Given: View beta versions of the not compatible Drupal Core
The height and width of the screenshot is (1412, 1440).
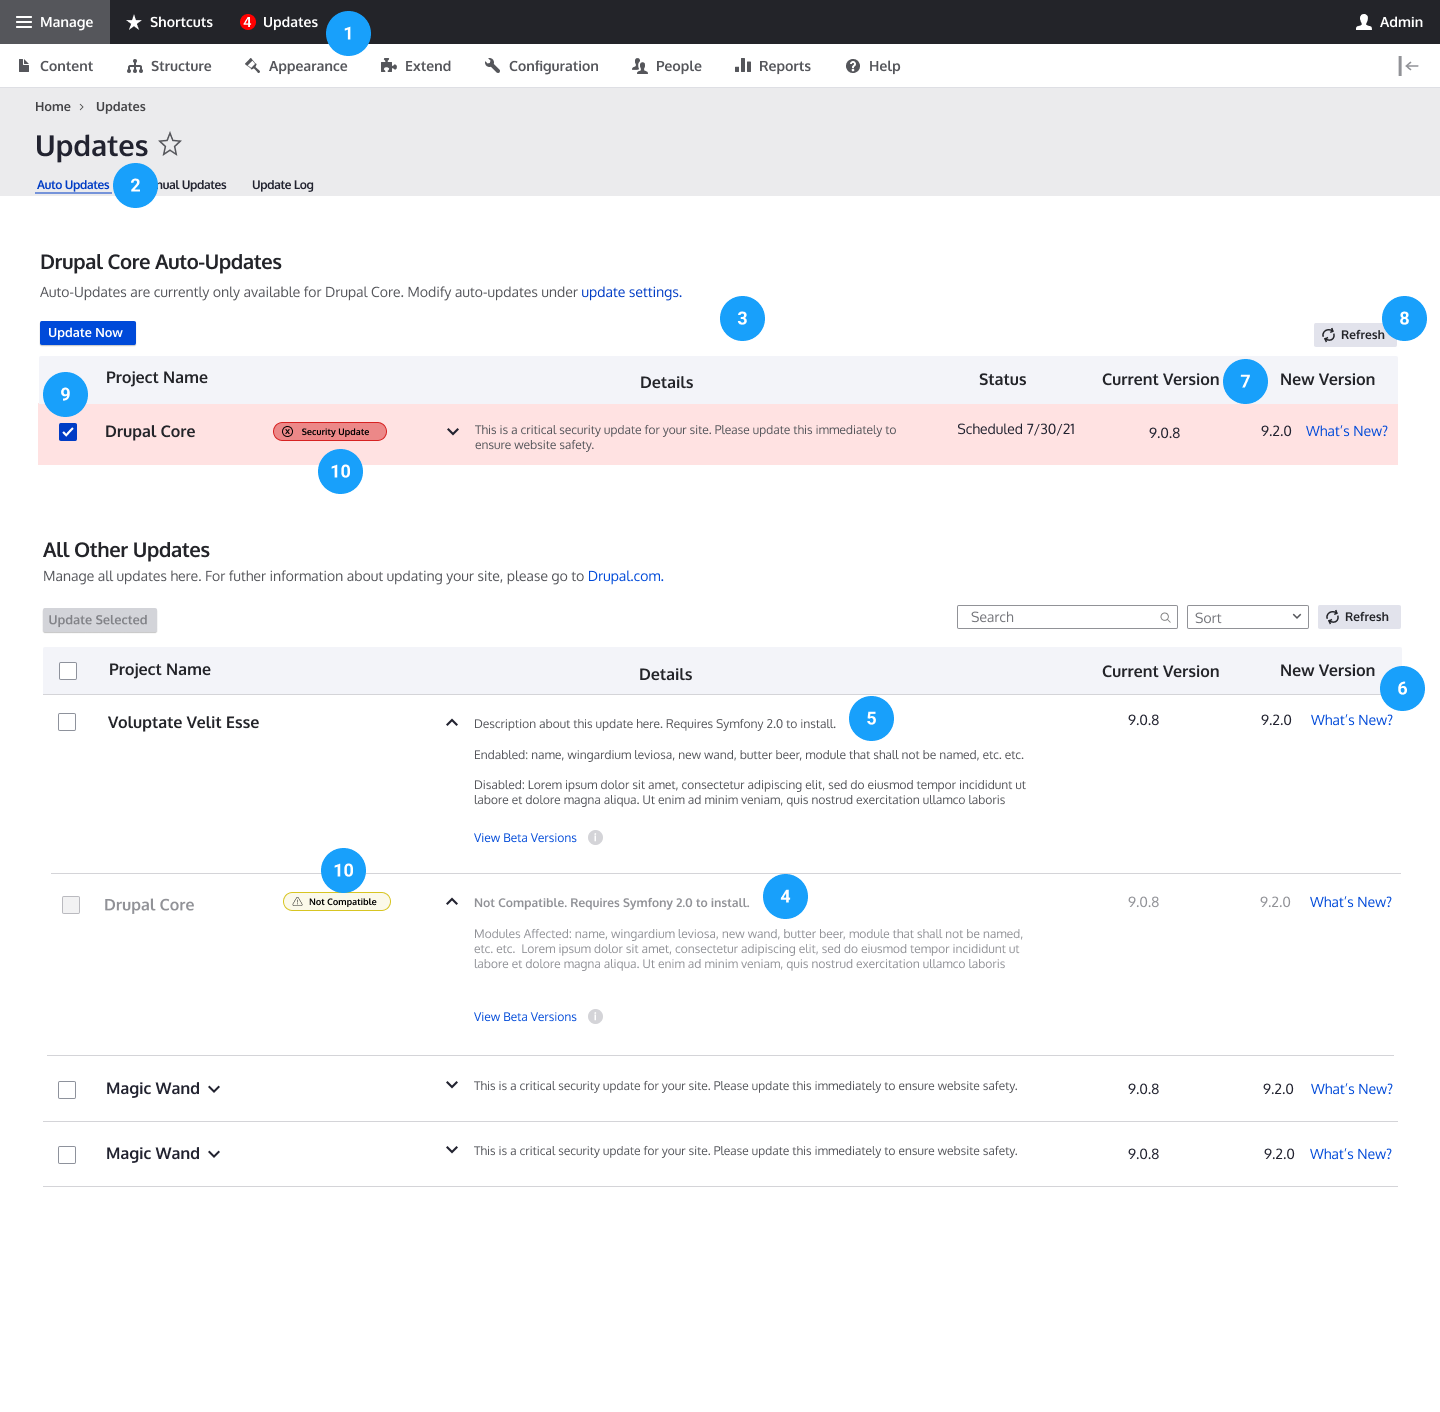Looking at the screenshot, I should (525, 1017).
